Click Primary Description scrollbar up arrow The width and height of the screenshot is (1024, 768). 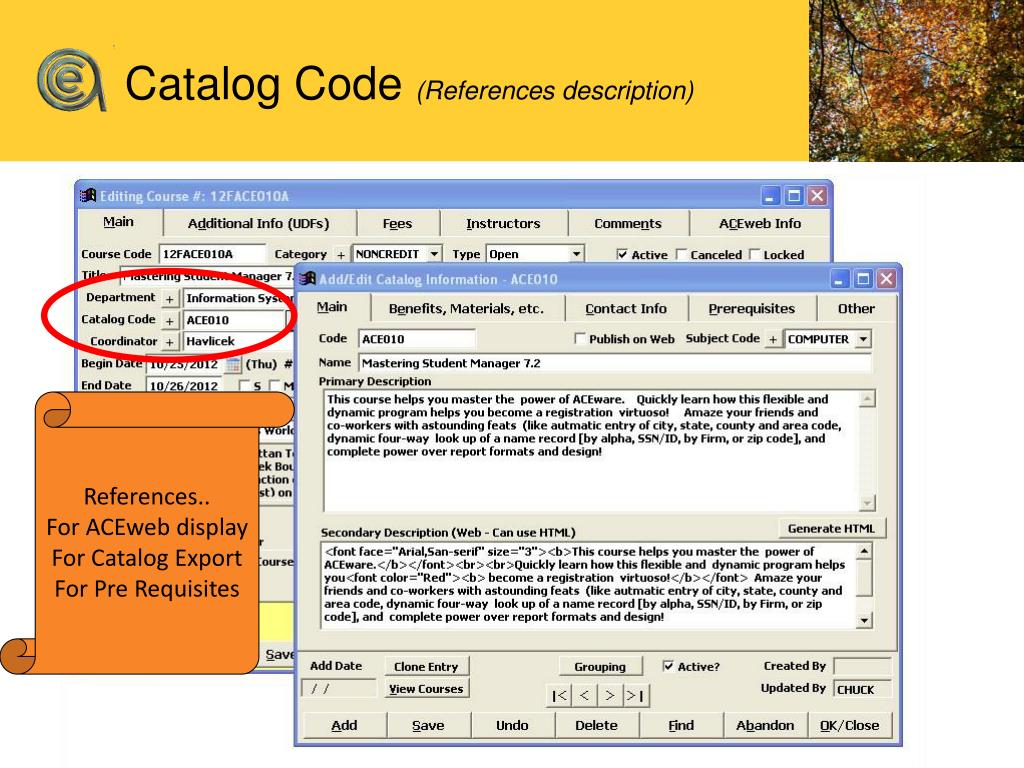point(867,398)
